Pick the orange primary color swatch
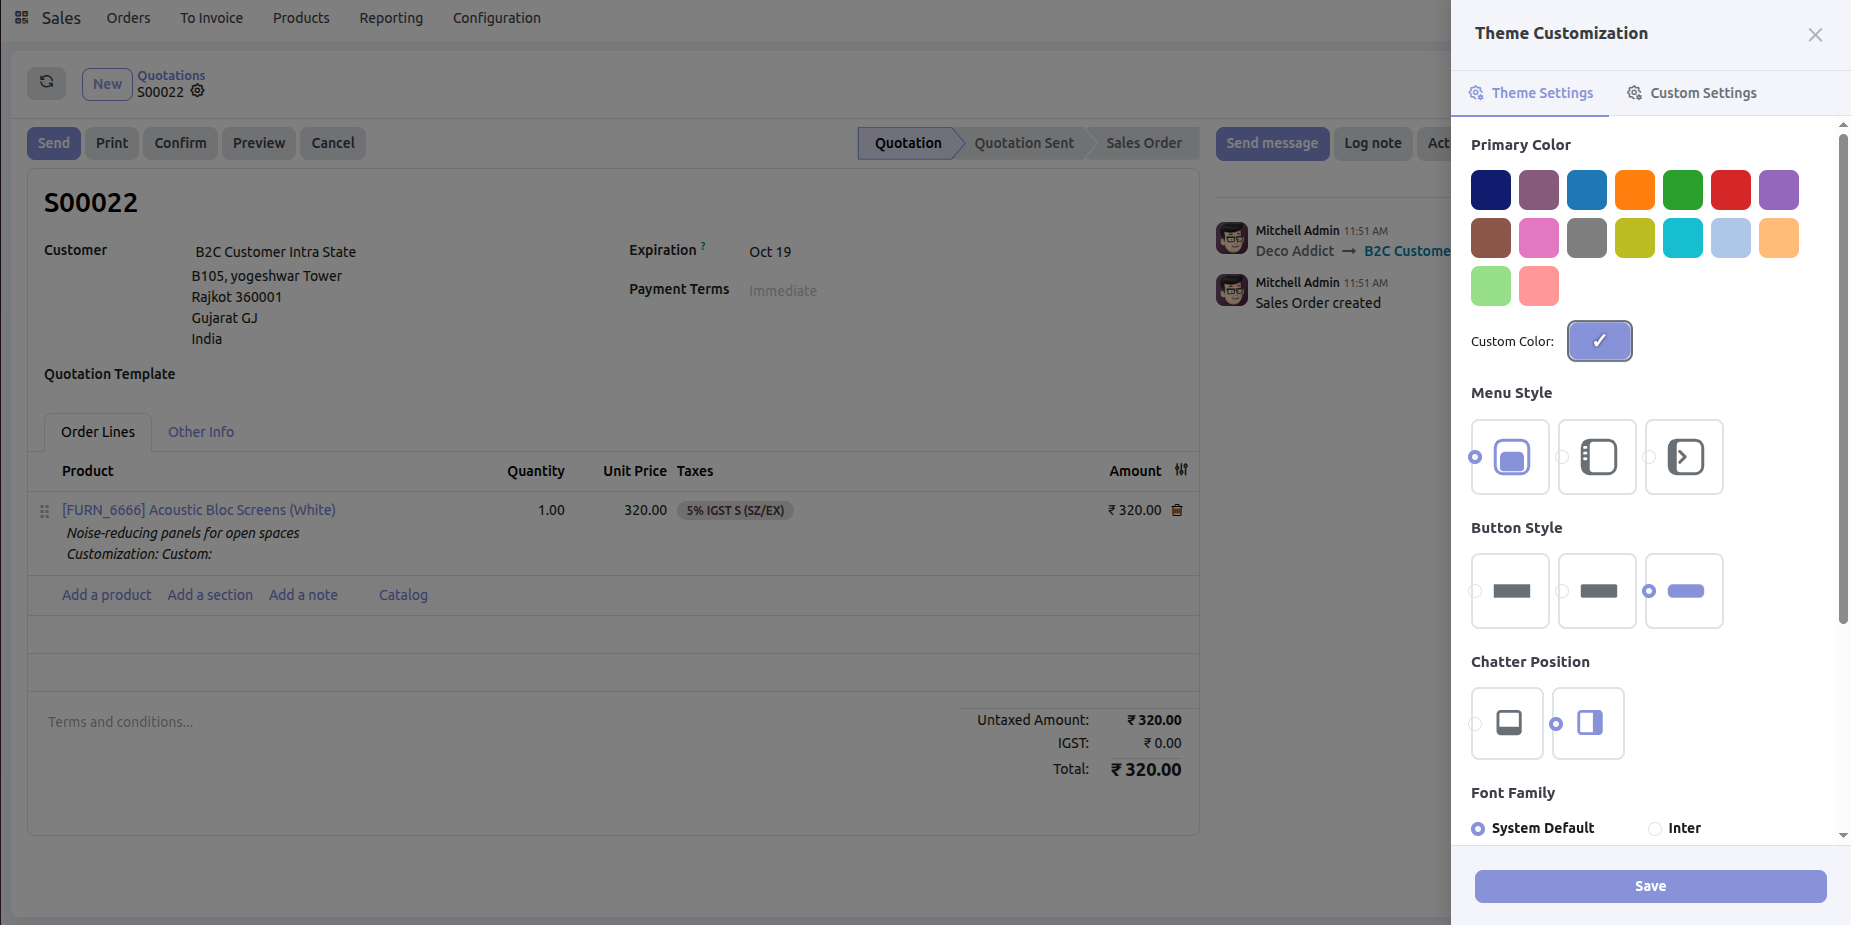Screen dimensions: 1851x925 pyautogui.click(x=1635, y=190)
